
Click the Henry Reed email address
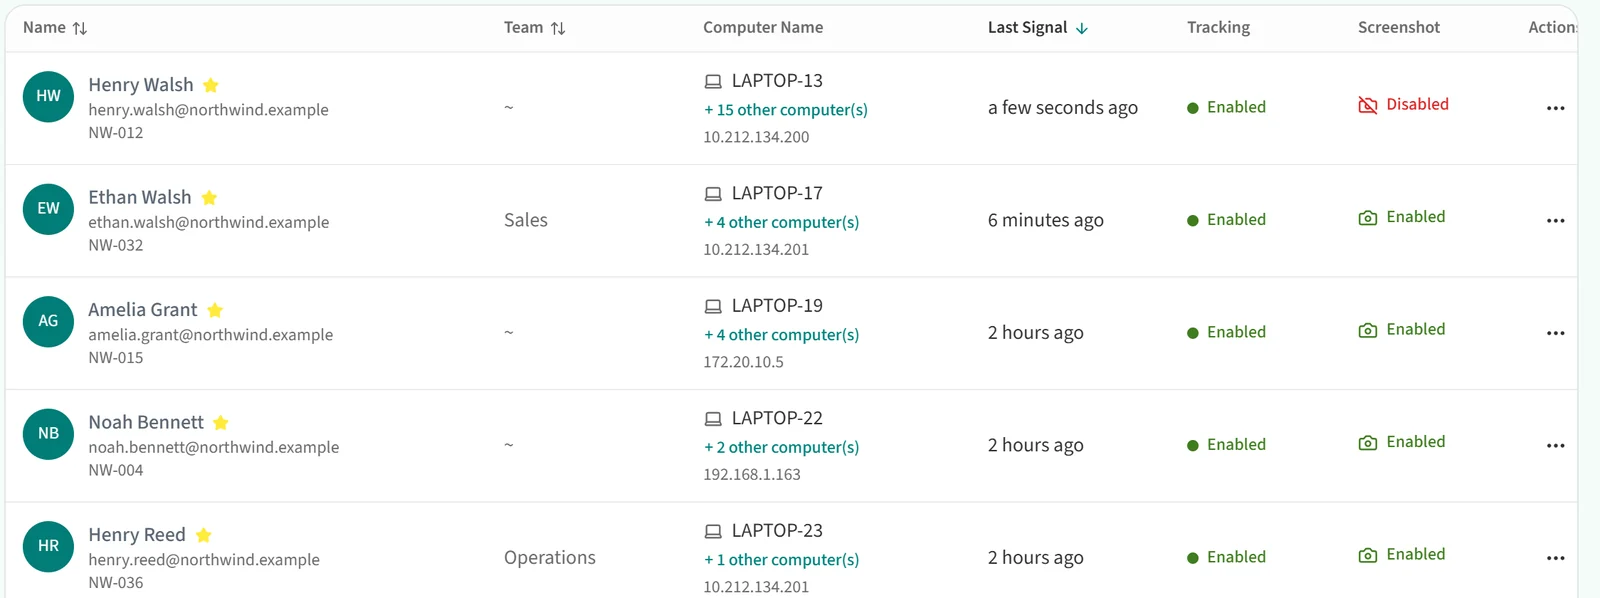click(204, 560)
